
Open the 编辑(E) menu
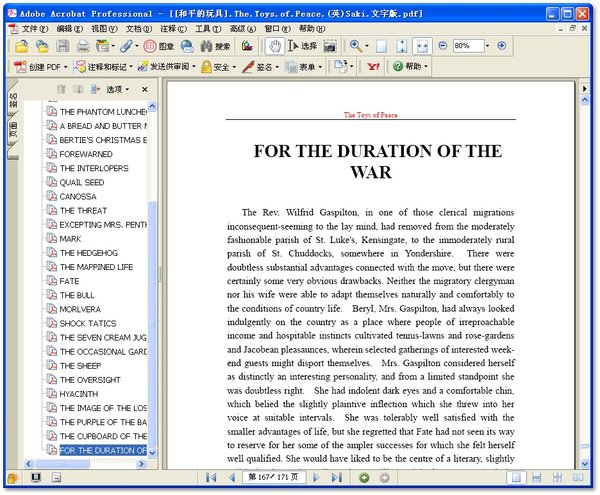(69, 29)
